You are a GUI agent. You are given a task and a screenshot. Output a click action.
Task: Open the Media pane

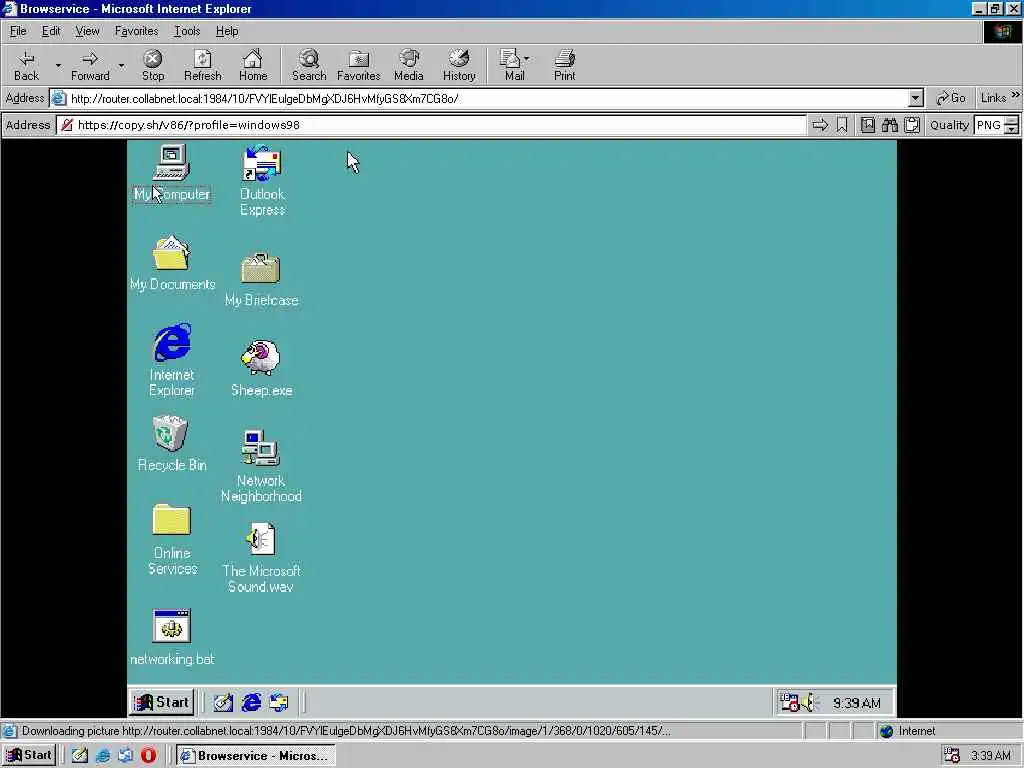pyautogui.click(x=409, y=65)
